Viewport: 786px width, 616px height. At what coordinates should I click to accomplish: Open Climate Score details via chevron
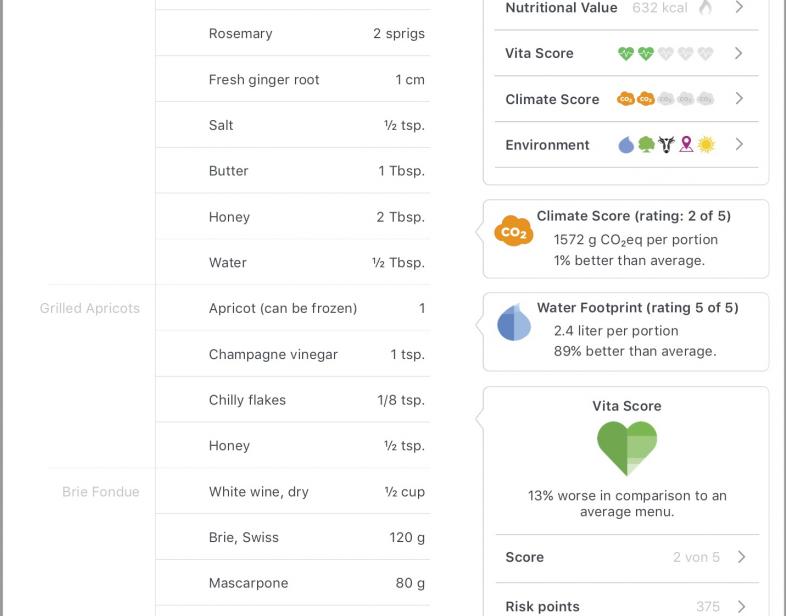pyautogui.click(x=739, y=98)
